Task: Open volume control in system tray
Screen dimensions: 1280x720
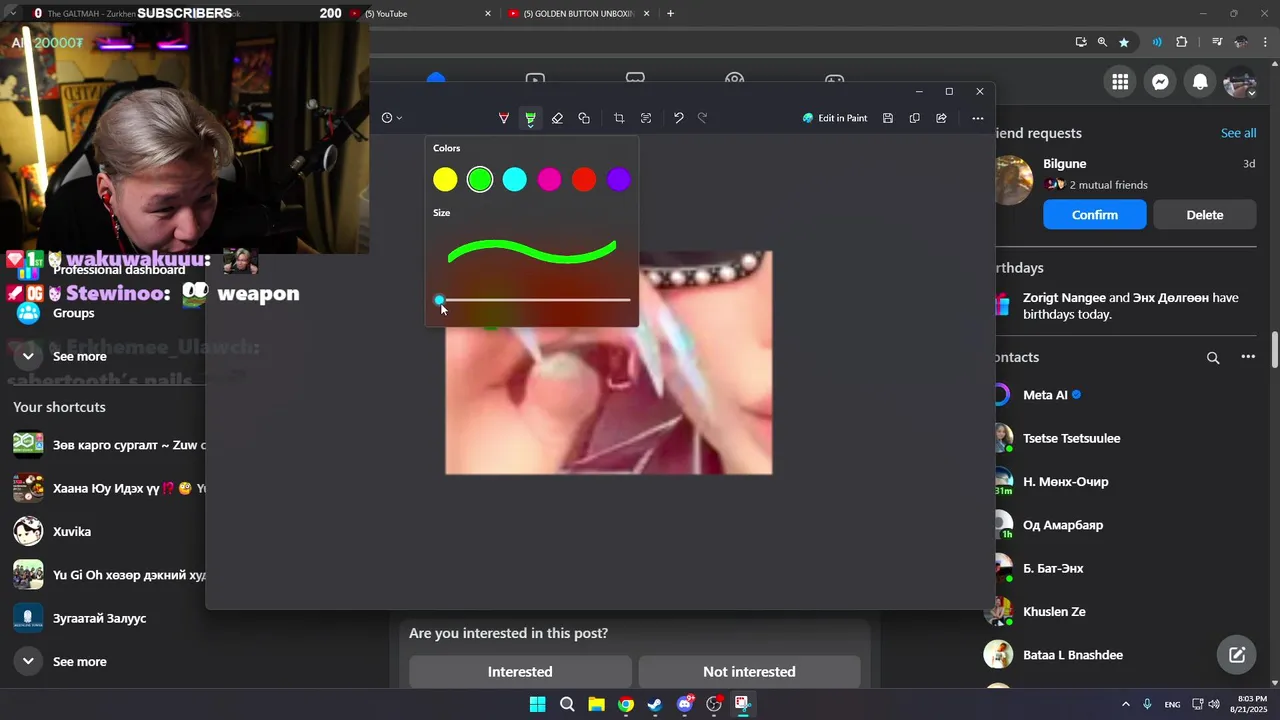Action: pyautogui.click(x=1216, y=704)
